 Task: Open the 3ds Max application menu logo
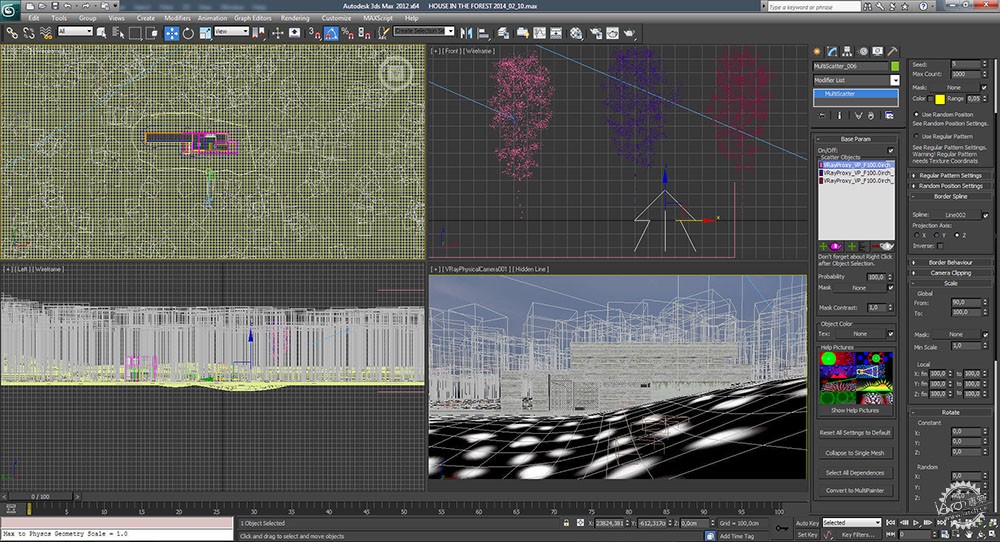[x=10, y=11]
